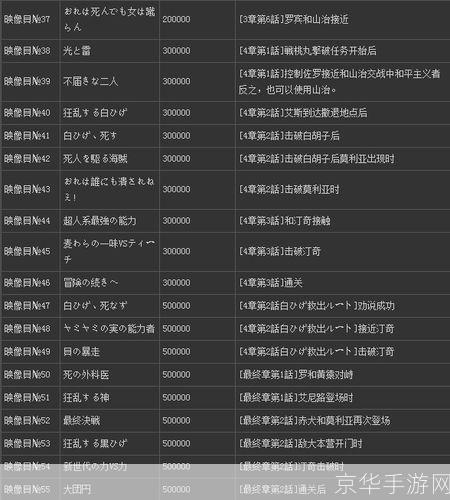Screen dimensions: 450x500
Task: Click the title 超人系最強の能力
Action: click(100, 221)
